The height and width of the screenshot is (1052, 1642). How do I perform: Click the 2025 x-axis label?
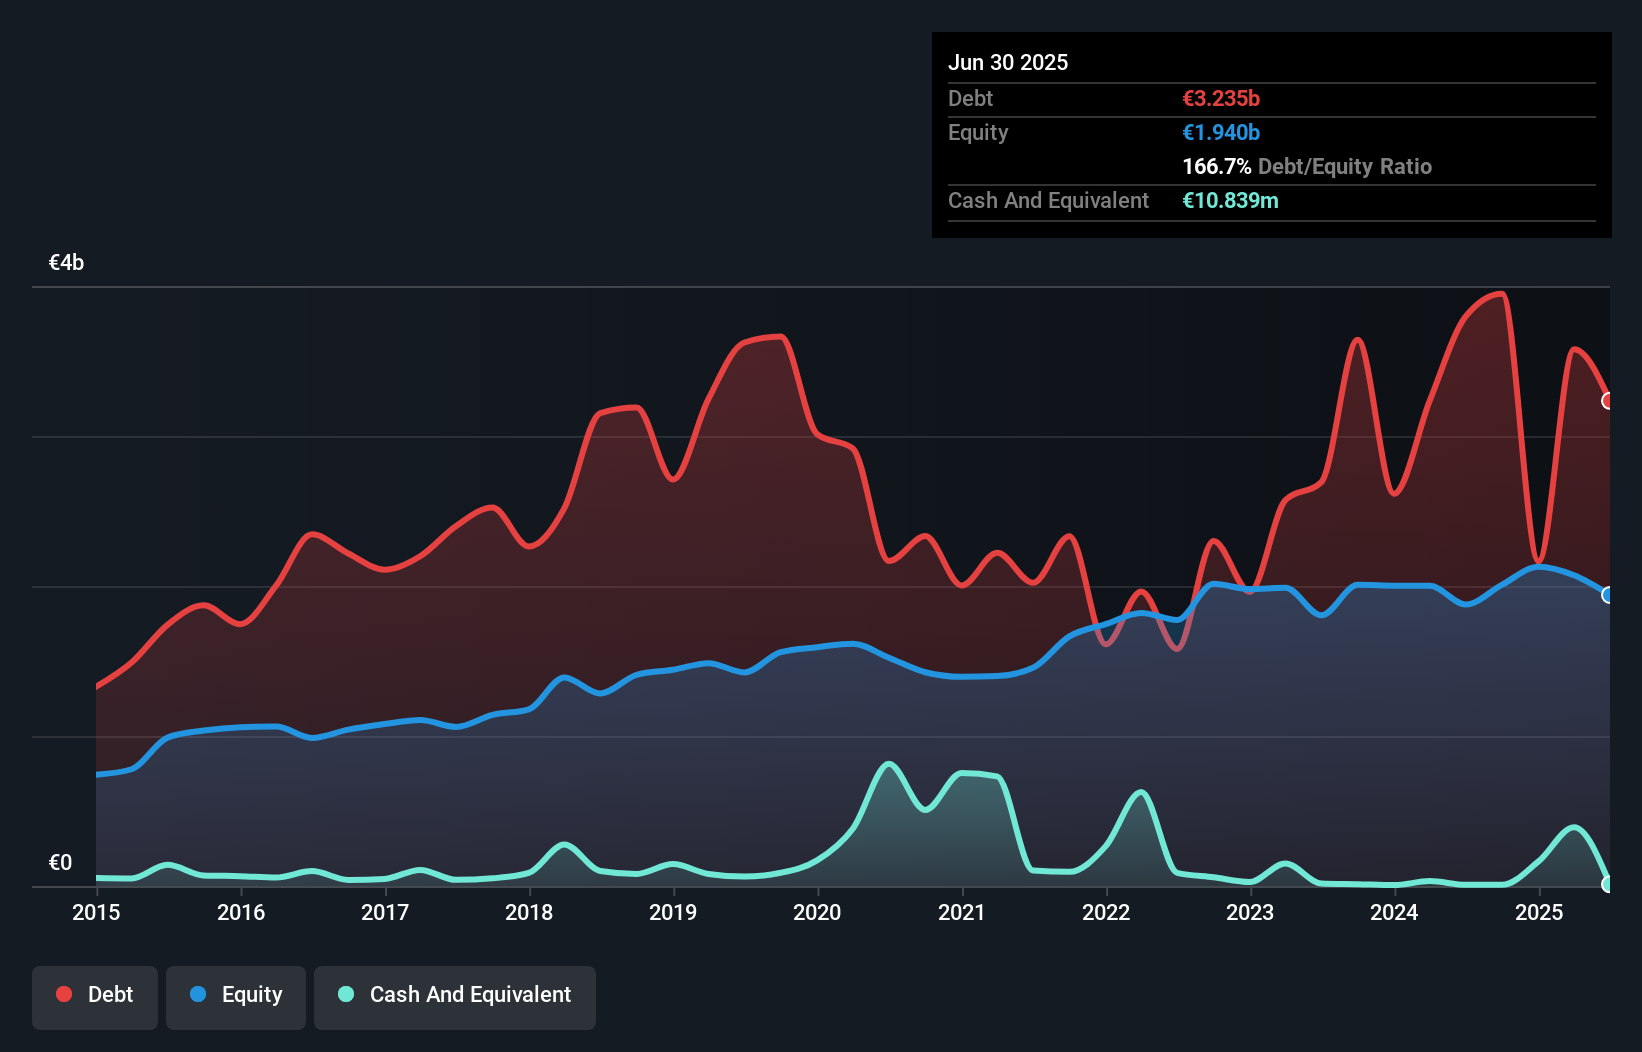click(1539, 912)
